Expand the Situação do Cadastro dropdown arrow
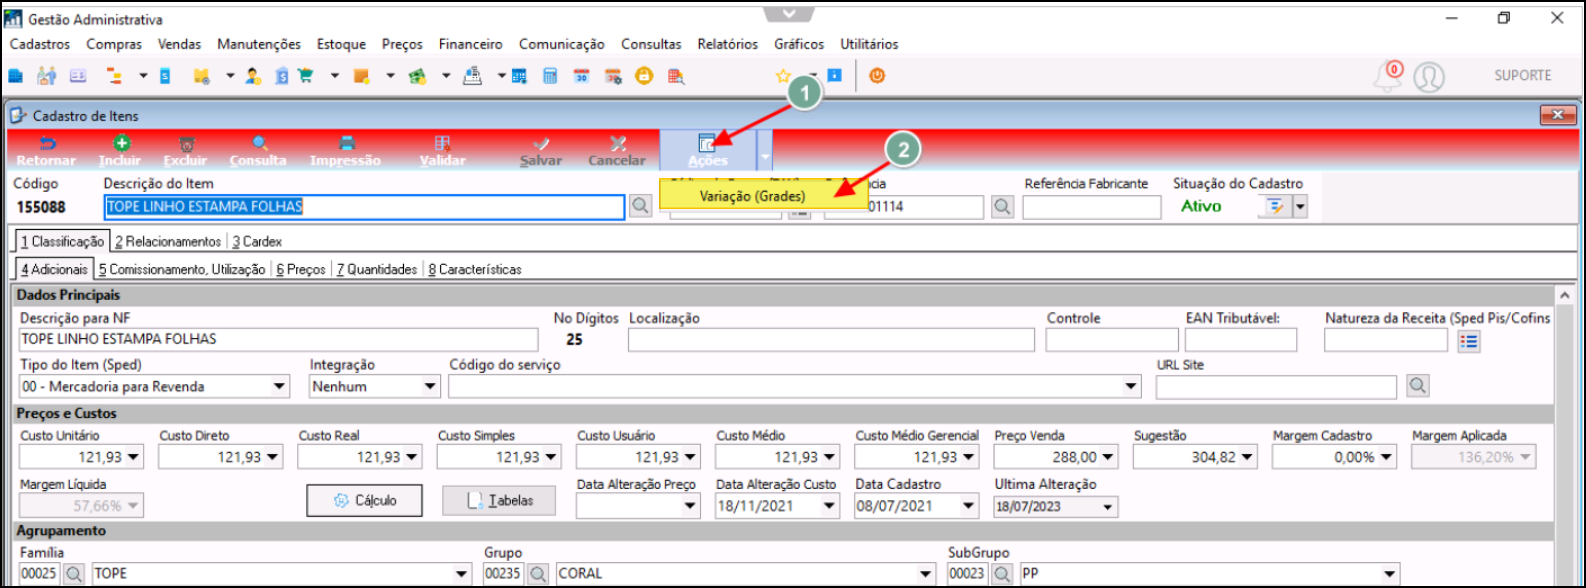The width and height of the screenshot is (1586, 588). (1300, 207)
